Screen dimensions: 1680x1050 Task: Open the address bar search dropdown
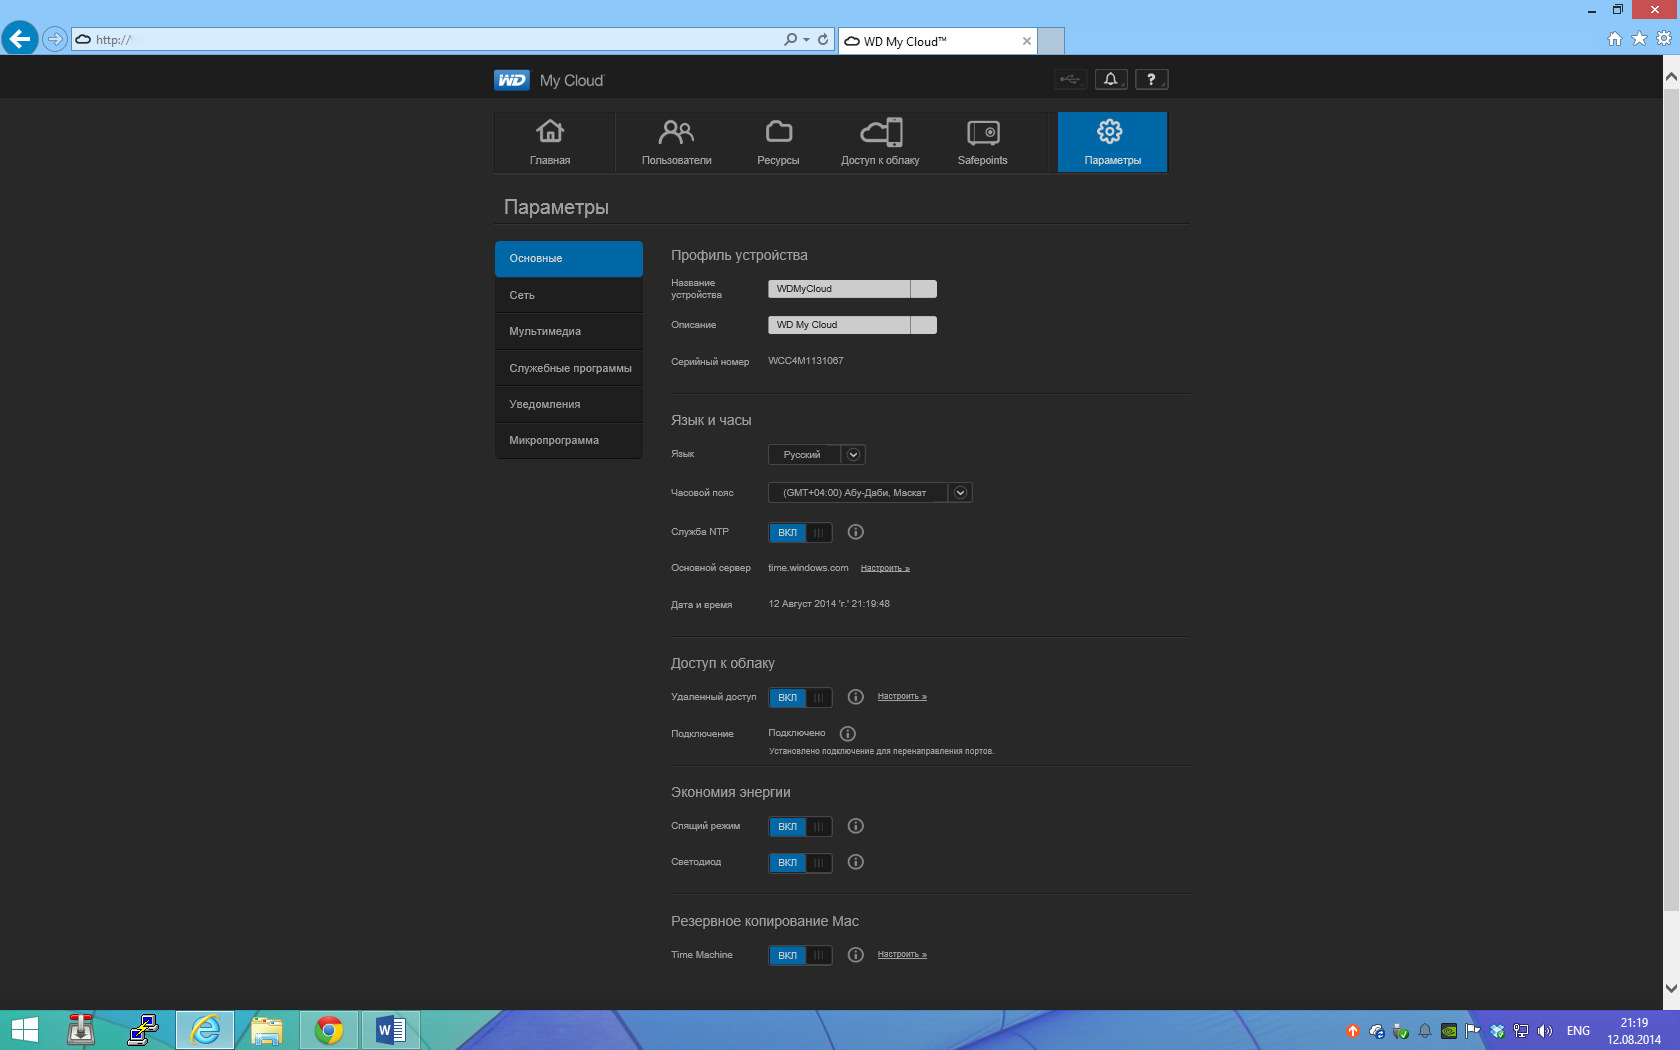click(806, 39)
